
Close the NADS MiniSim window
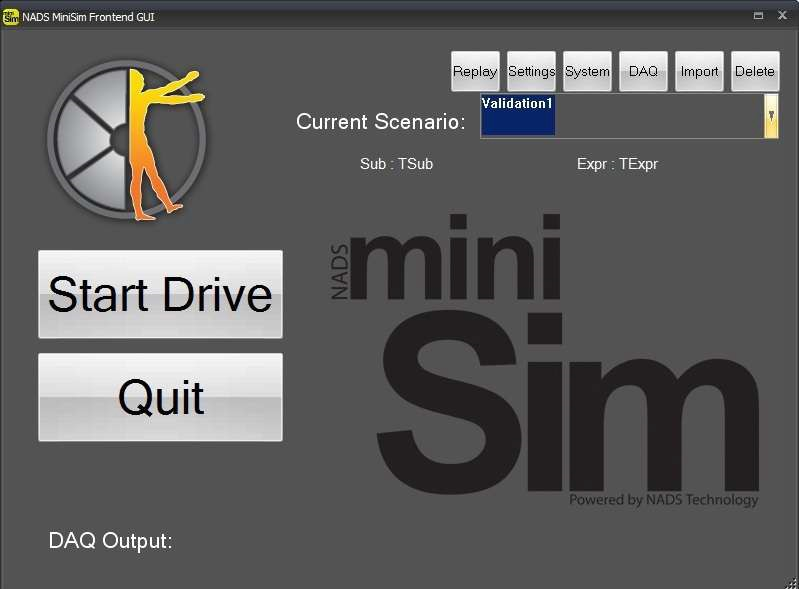[782, 16]
